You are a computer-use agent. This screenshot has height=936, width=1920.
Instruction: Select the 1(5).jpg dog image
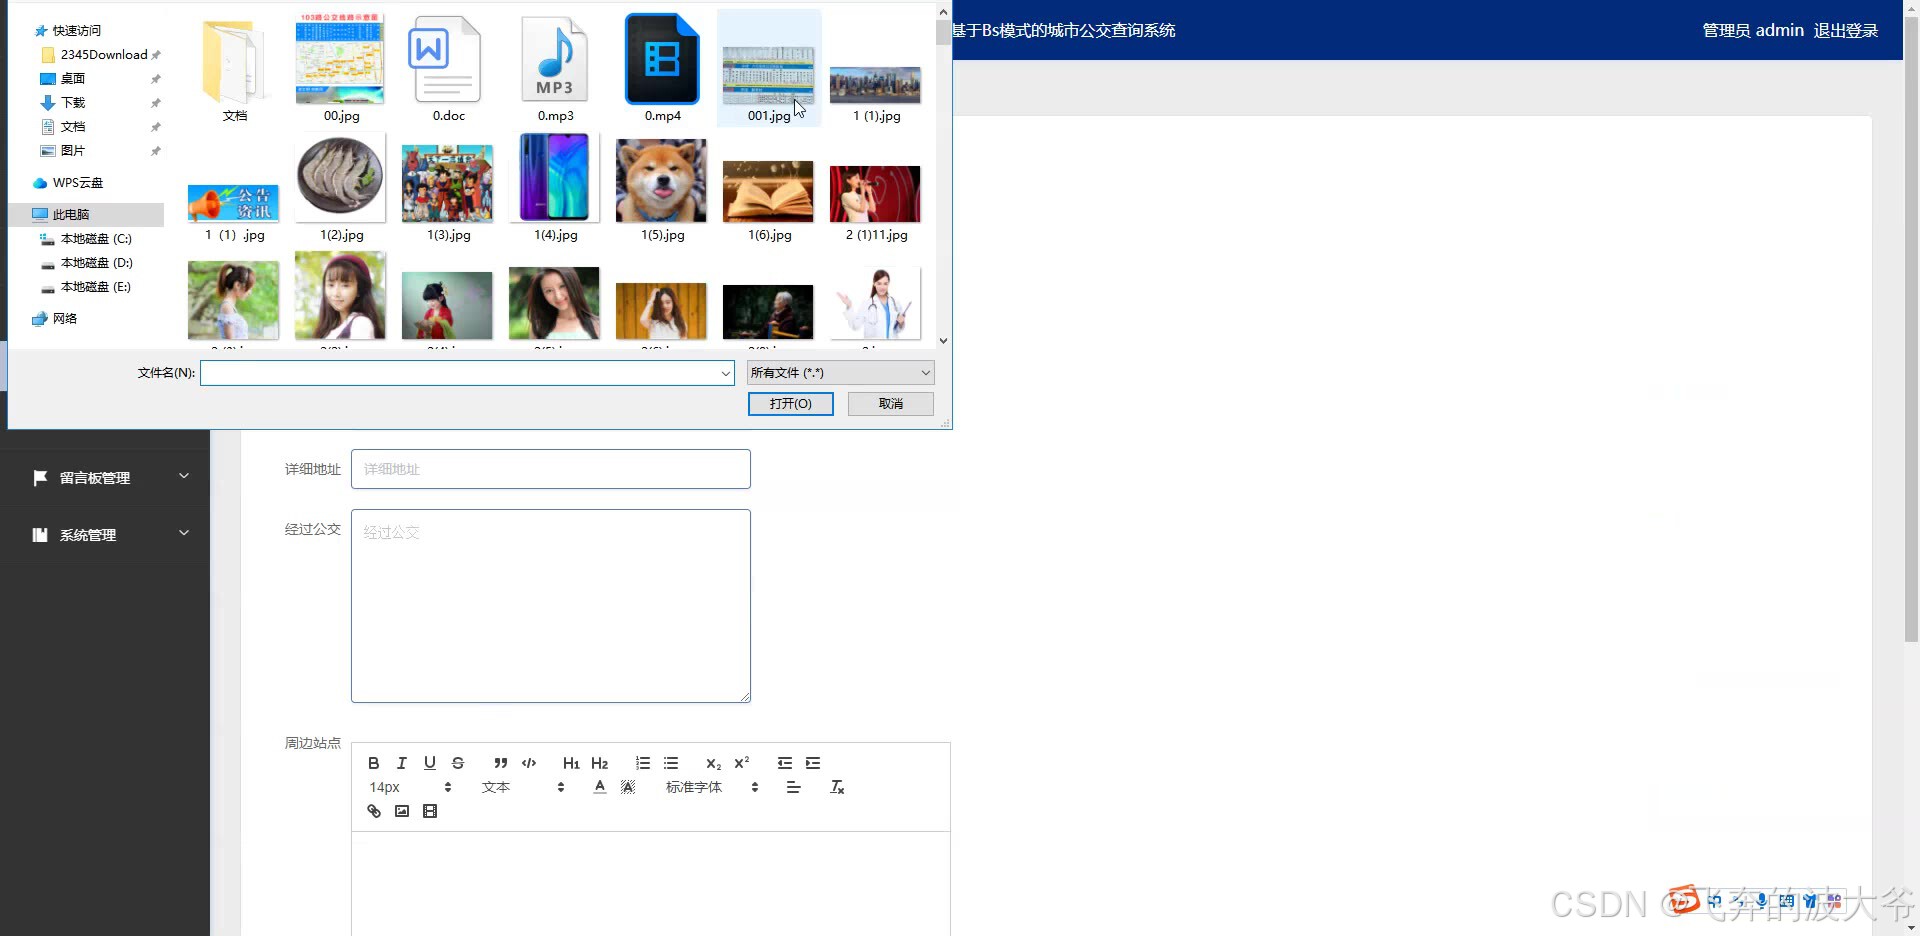click(662, 188)
